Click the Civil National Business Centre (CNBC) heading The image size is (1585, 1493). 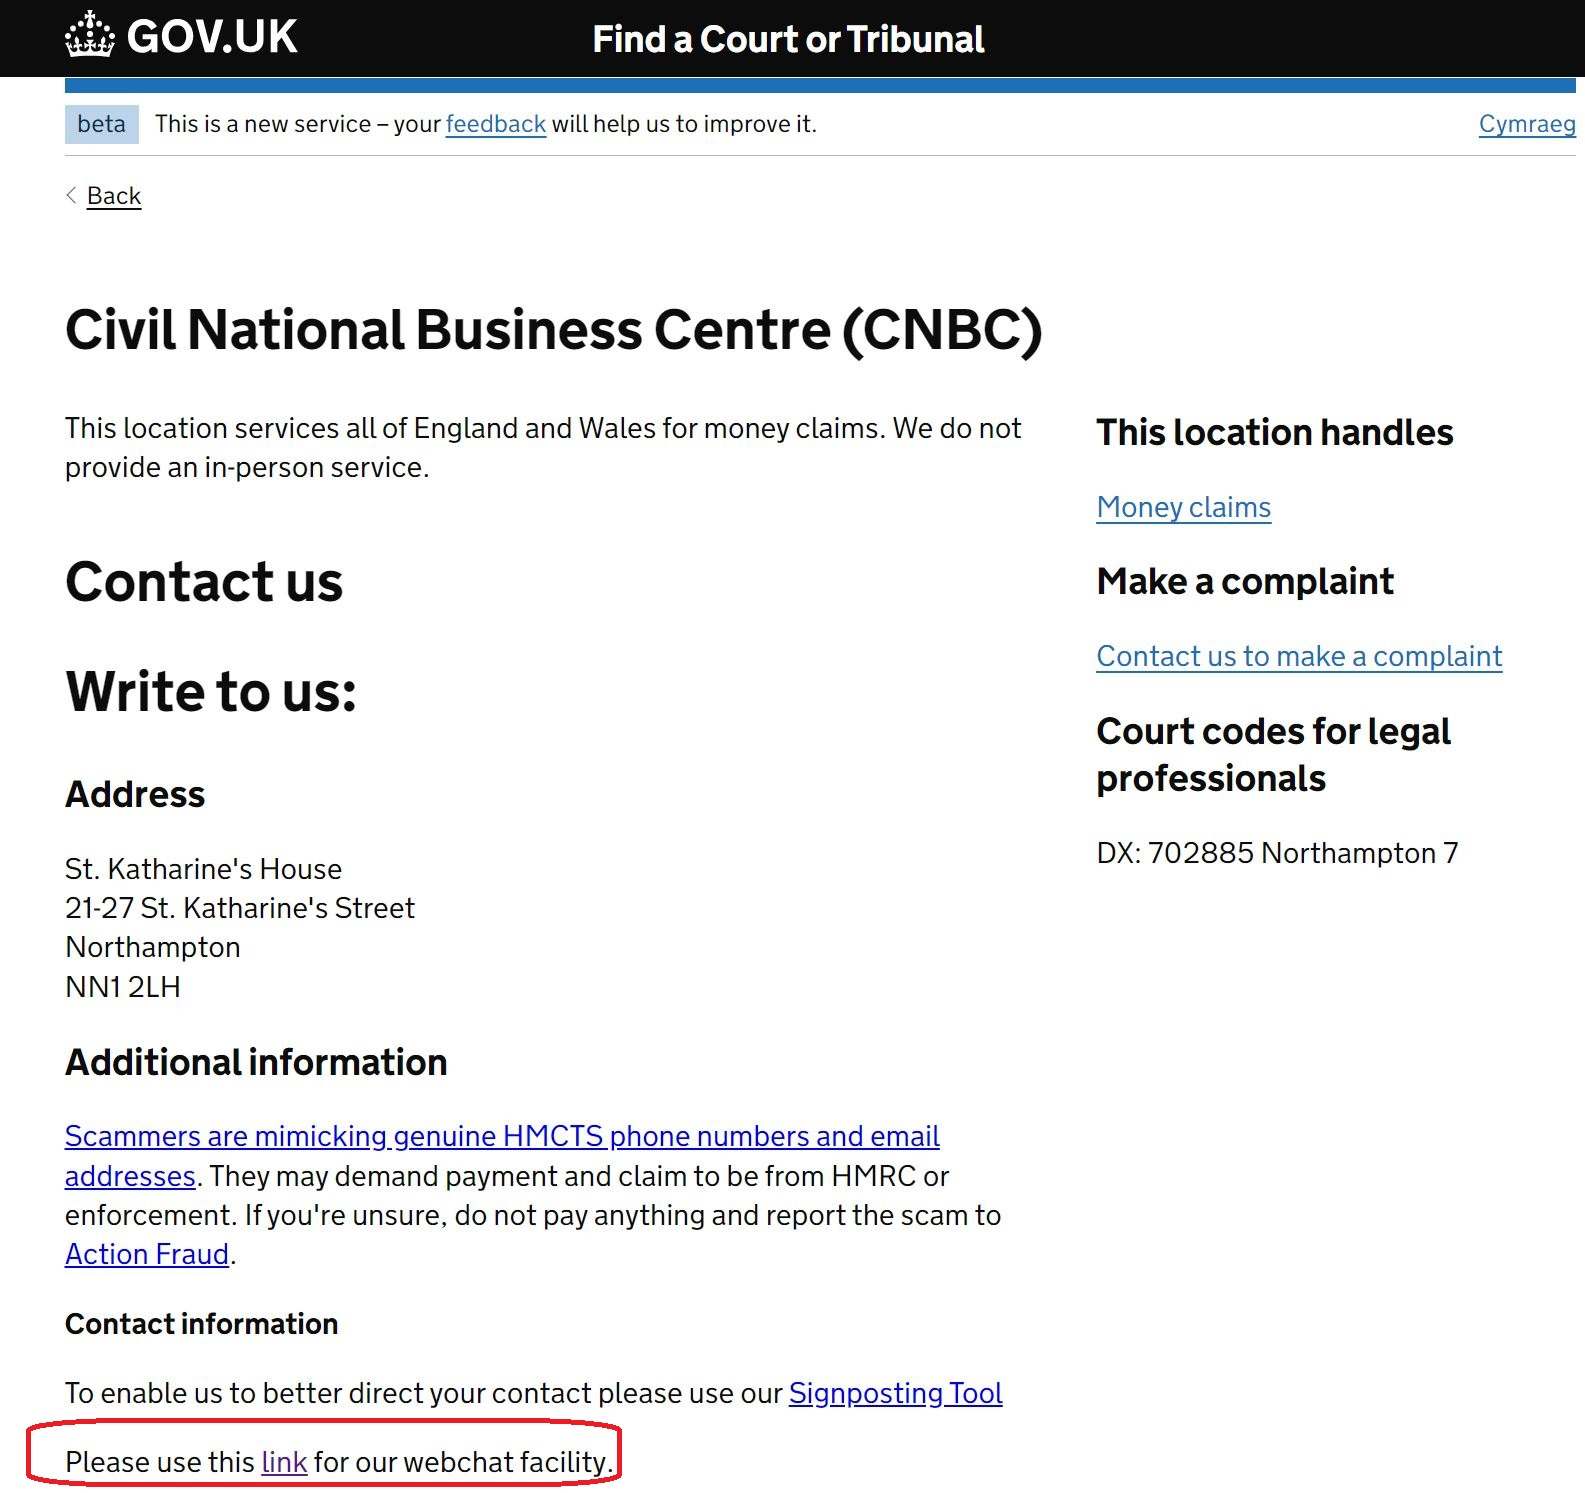click(554, 330)
